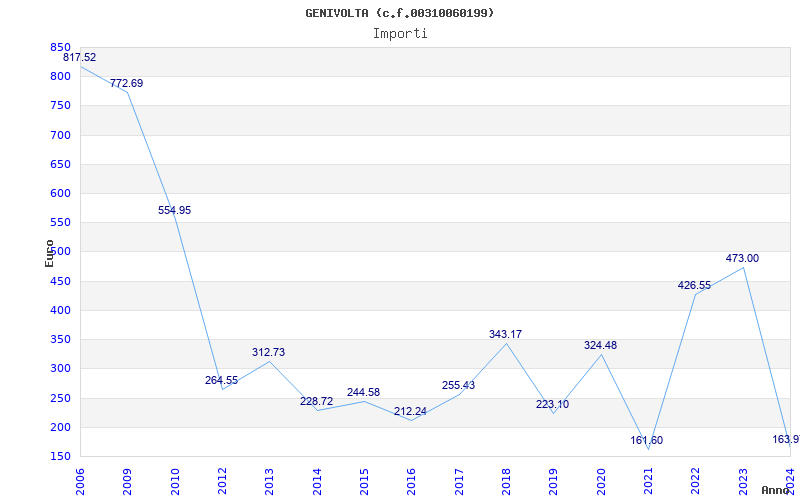800x500 pixels.
Task: Click the 550 y-axis tick label
Action: click(x=60, y=222)
